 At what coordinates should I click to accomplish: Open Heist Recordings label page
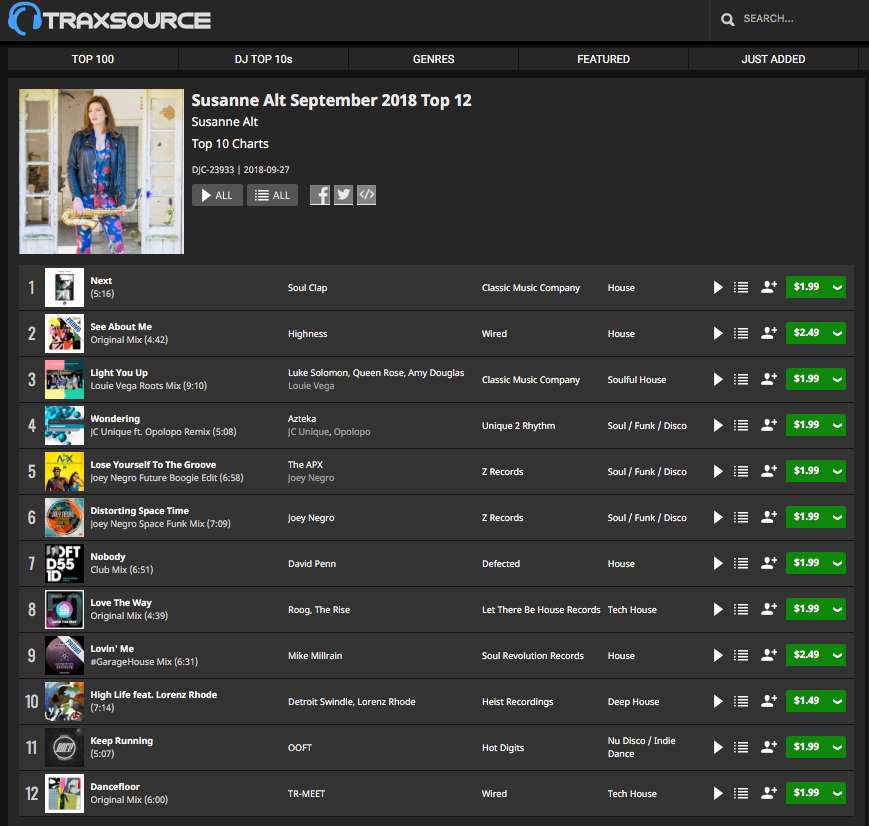pos(518,702)
